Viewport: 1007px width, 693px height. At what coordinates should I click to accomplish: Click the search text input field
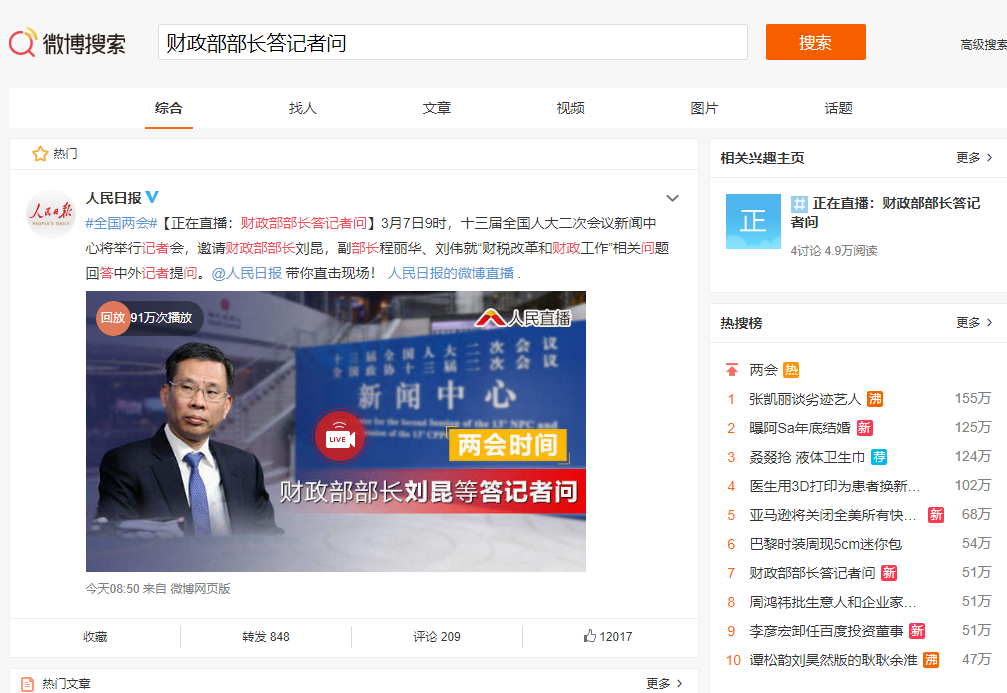pos(452,43)
